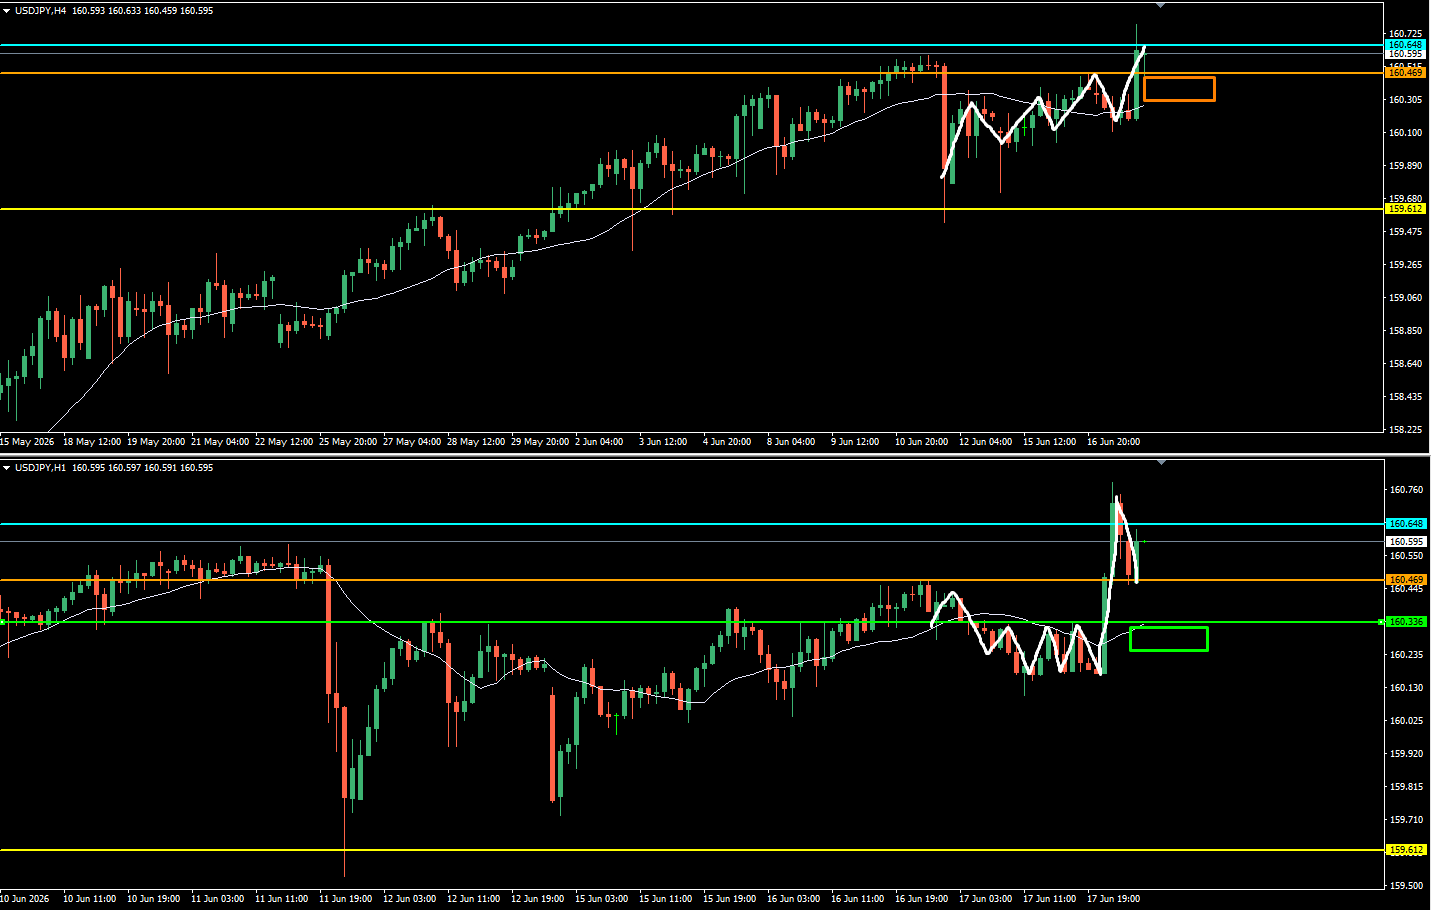Viewport: 1431px width, 910px height.
Task: Click the USDJPY,H1 chart title text
Action: pyautogui.click(x=40, y=468)
